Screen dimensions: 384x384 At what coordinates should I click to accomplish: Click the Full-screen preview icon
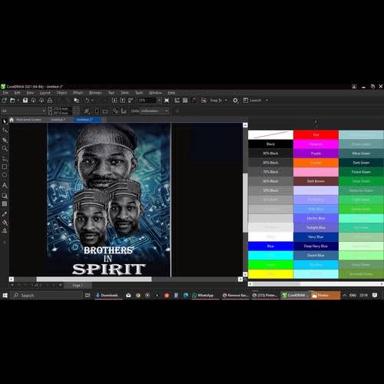[167, 100]
